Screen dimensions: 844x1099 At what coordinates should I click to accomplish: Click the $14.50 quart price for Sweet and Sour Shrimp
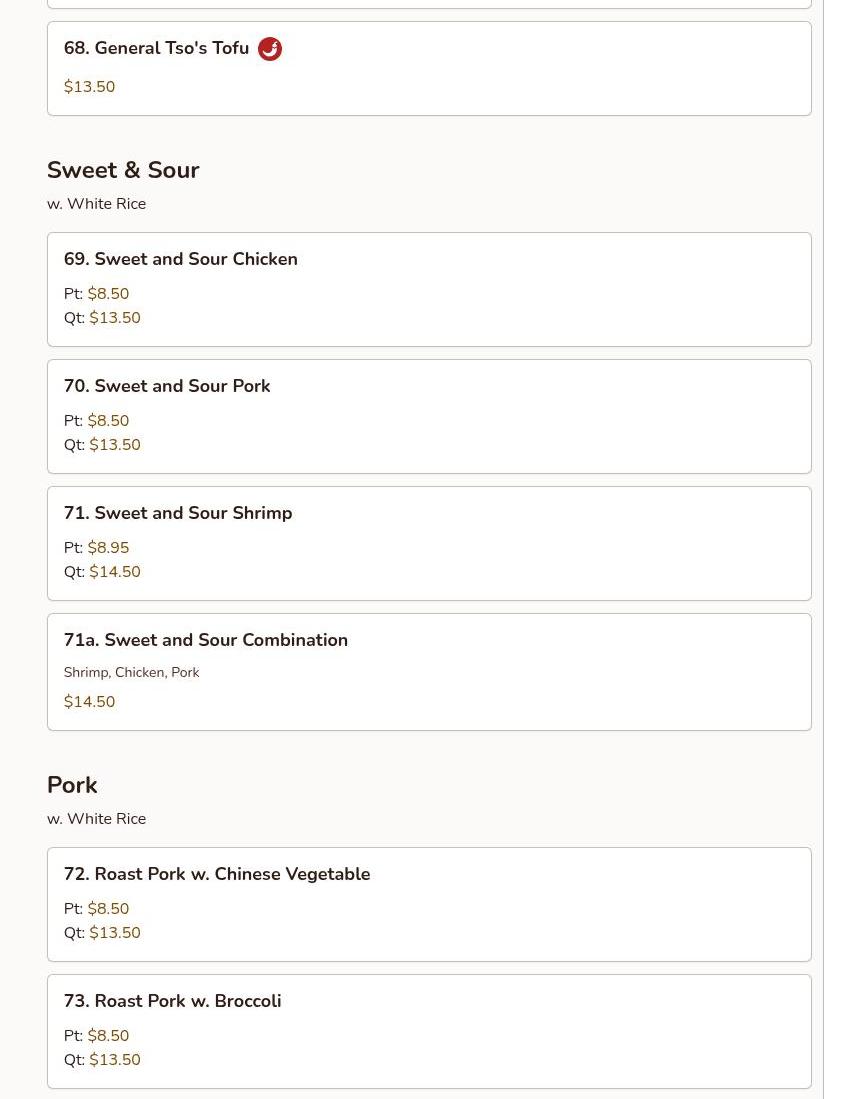tap(115, 572)
